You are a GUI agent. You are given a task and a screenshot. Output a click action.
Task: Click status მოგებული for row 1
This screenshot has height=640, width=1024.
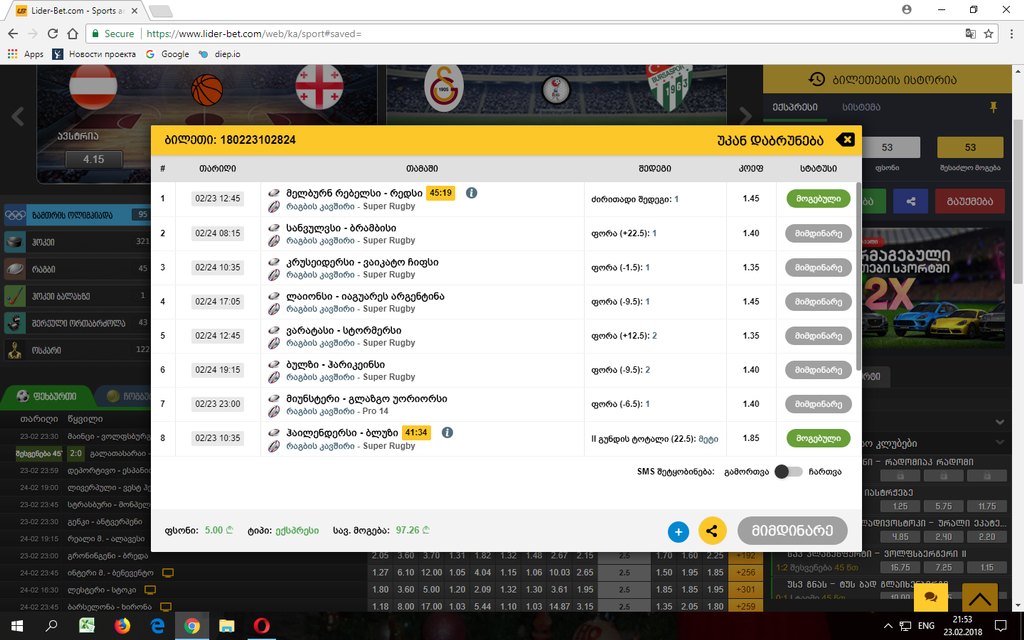(818, 199)
